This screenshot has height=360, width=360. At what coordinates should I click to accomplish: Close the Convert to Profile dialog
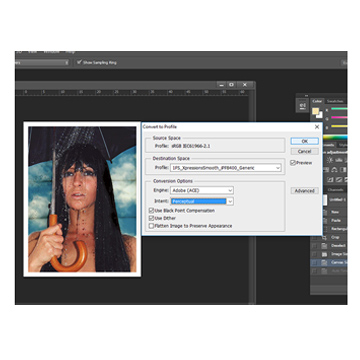click(x=317, y=127)
